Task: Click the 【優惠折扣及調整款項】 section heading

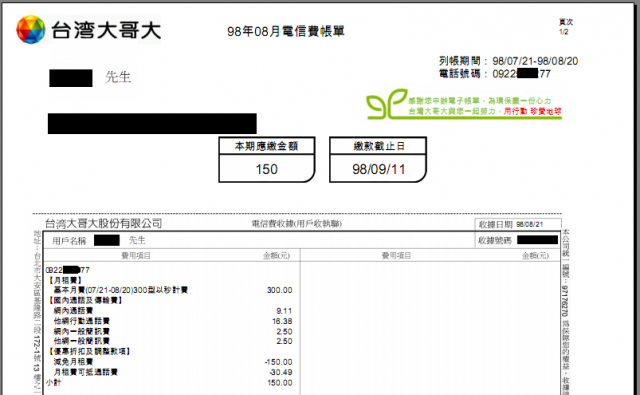Action: (89, 351)
